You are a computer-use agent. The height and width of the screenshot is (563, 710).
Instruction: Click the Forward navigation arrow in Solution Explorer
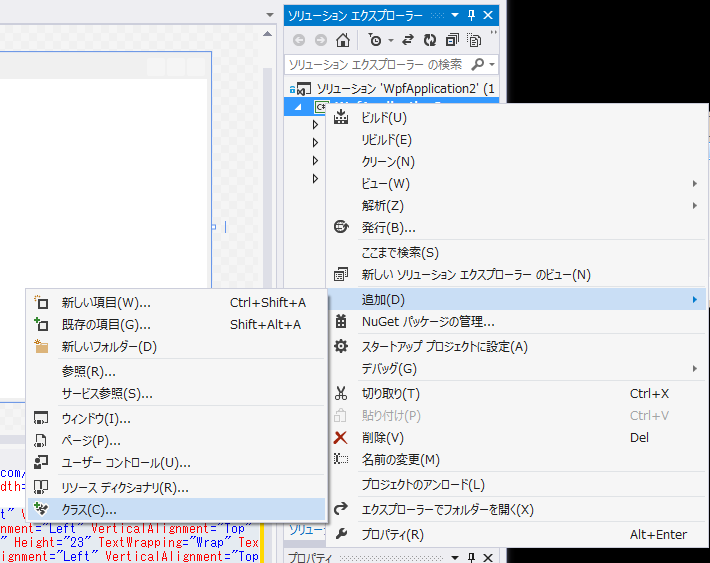pos(321,40)
